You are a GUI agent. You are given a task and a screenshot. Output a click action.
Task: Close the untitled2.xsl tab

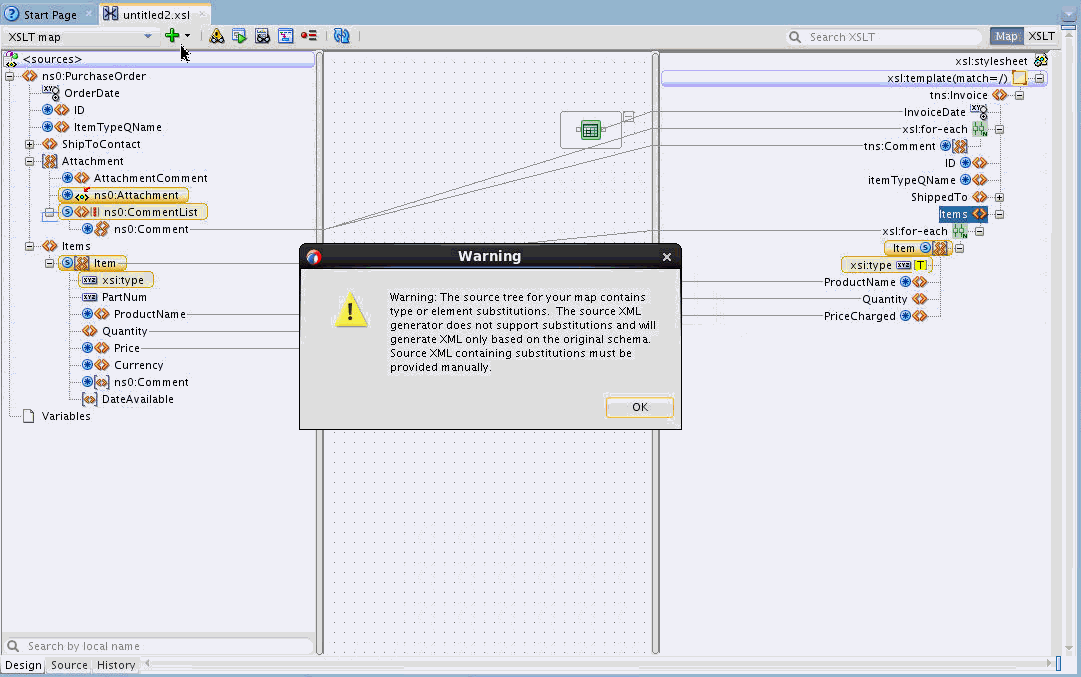tap(202, 14)
